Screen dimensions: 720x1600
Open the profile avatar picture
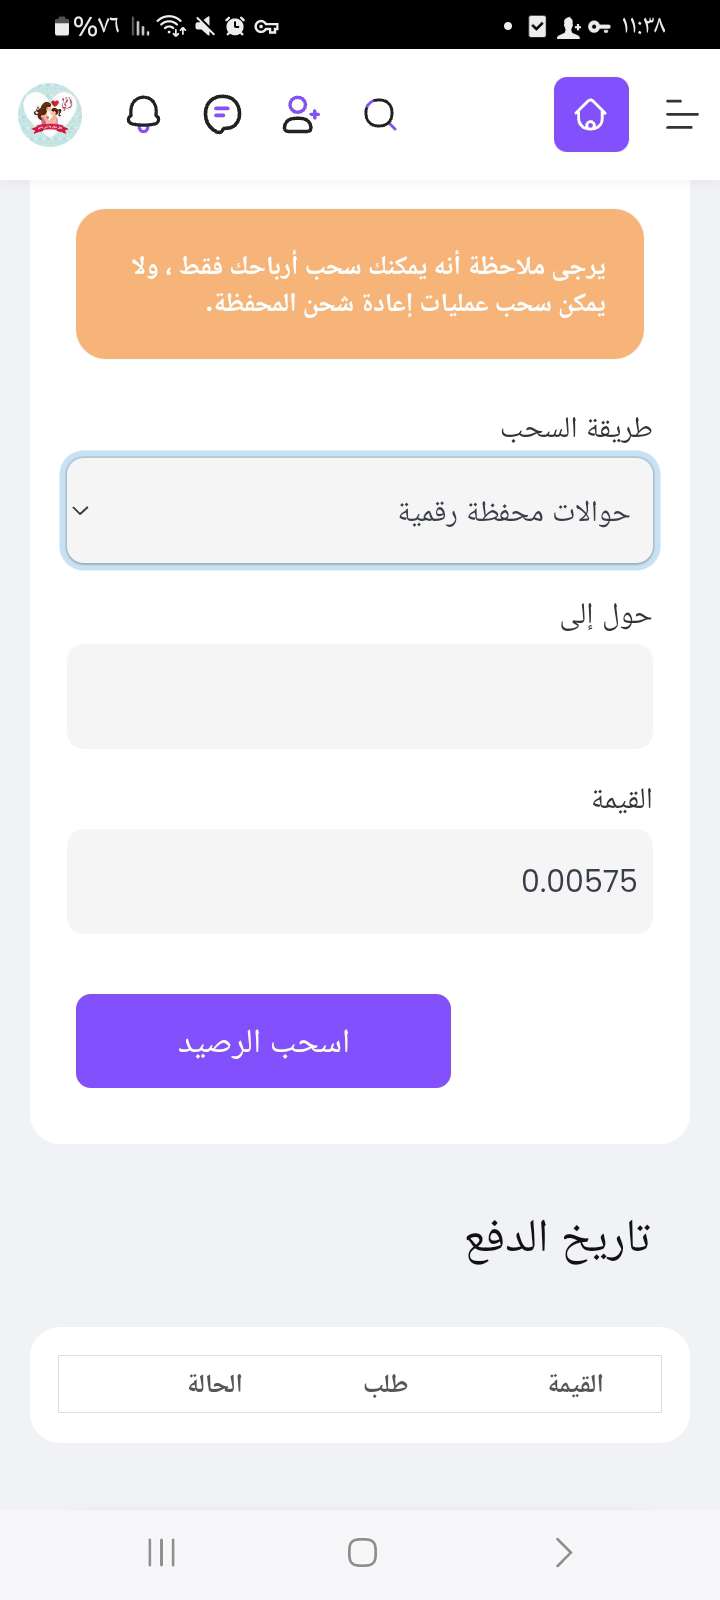coord(50,115)
